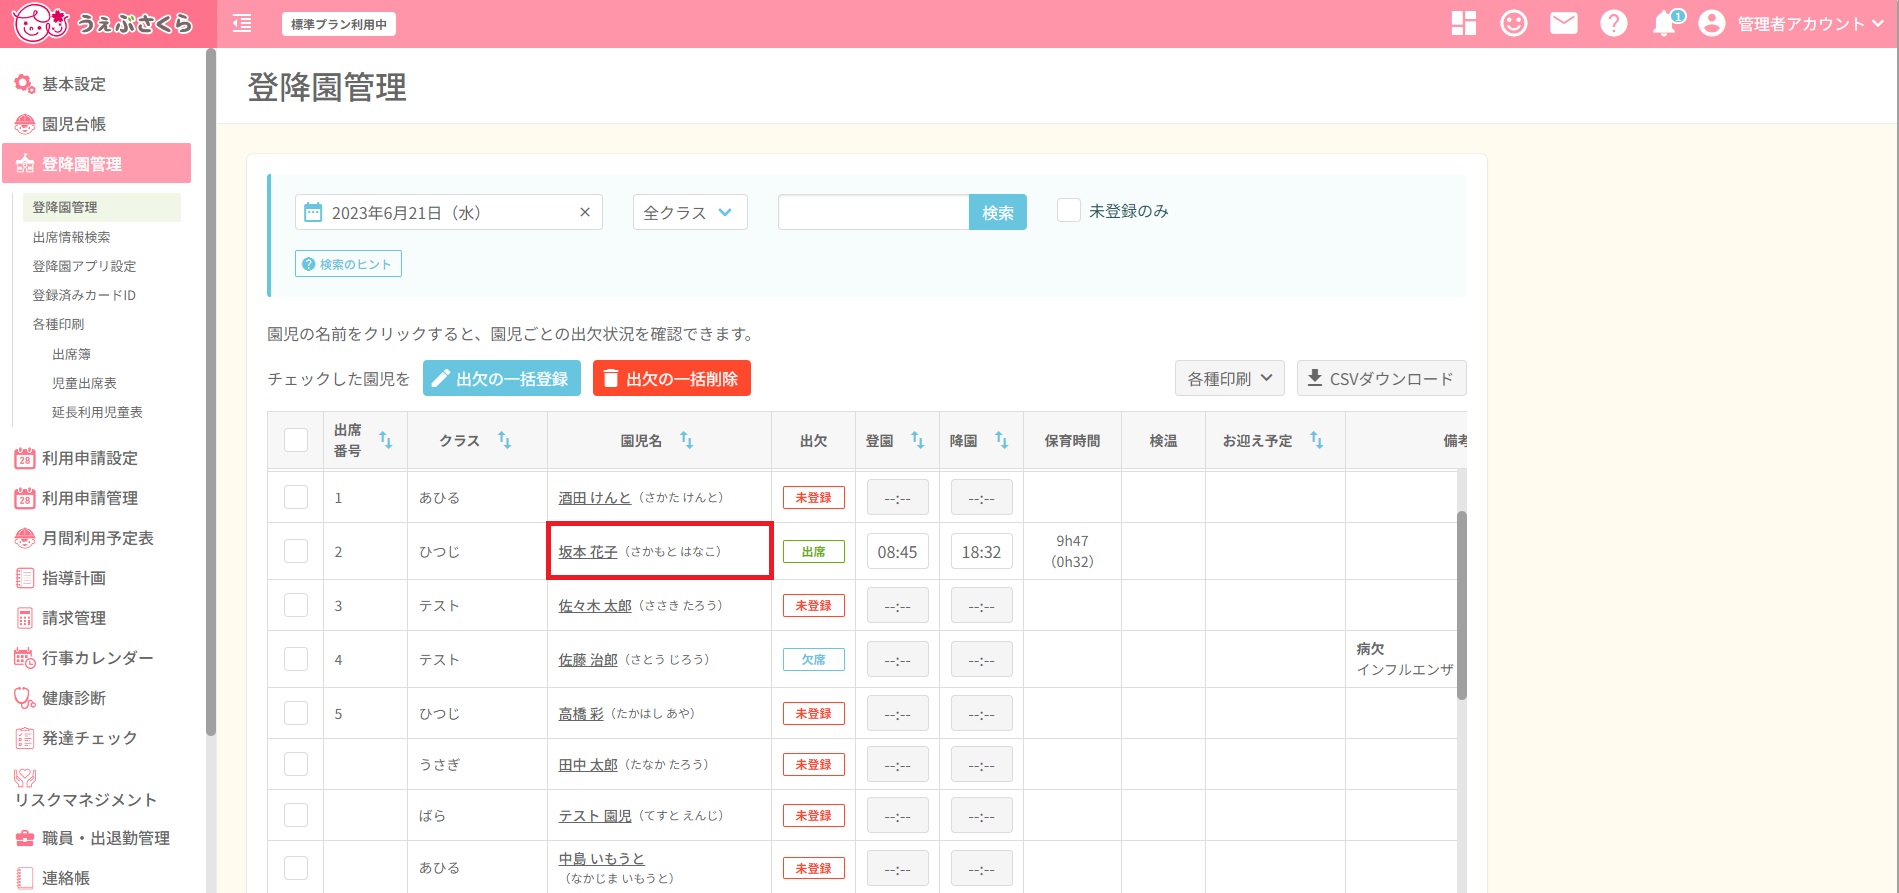
Task: Check the box for 高橋 彩
Action: pyautogui.click(x=296, y=713)
